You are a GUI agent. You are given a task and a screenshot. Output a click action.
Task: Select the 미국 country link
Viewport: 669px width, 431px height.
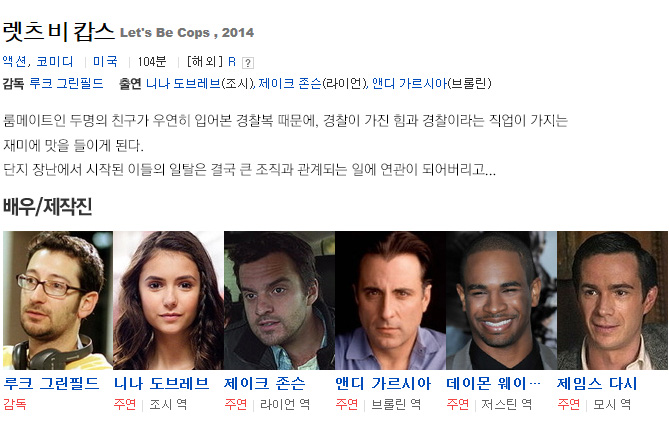[105, 61]
